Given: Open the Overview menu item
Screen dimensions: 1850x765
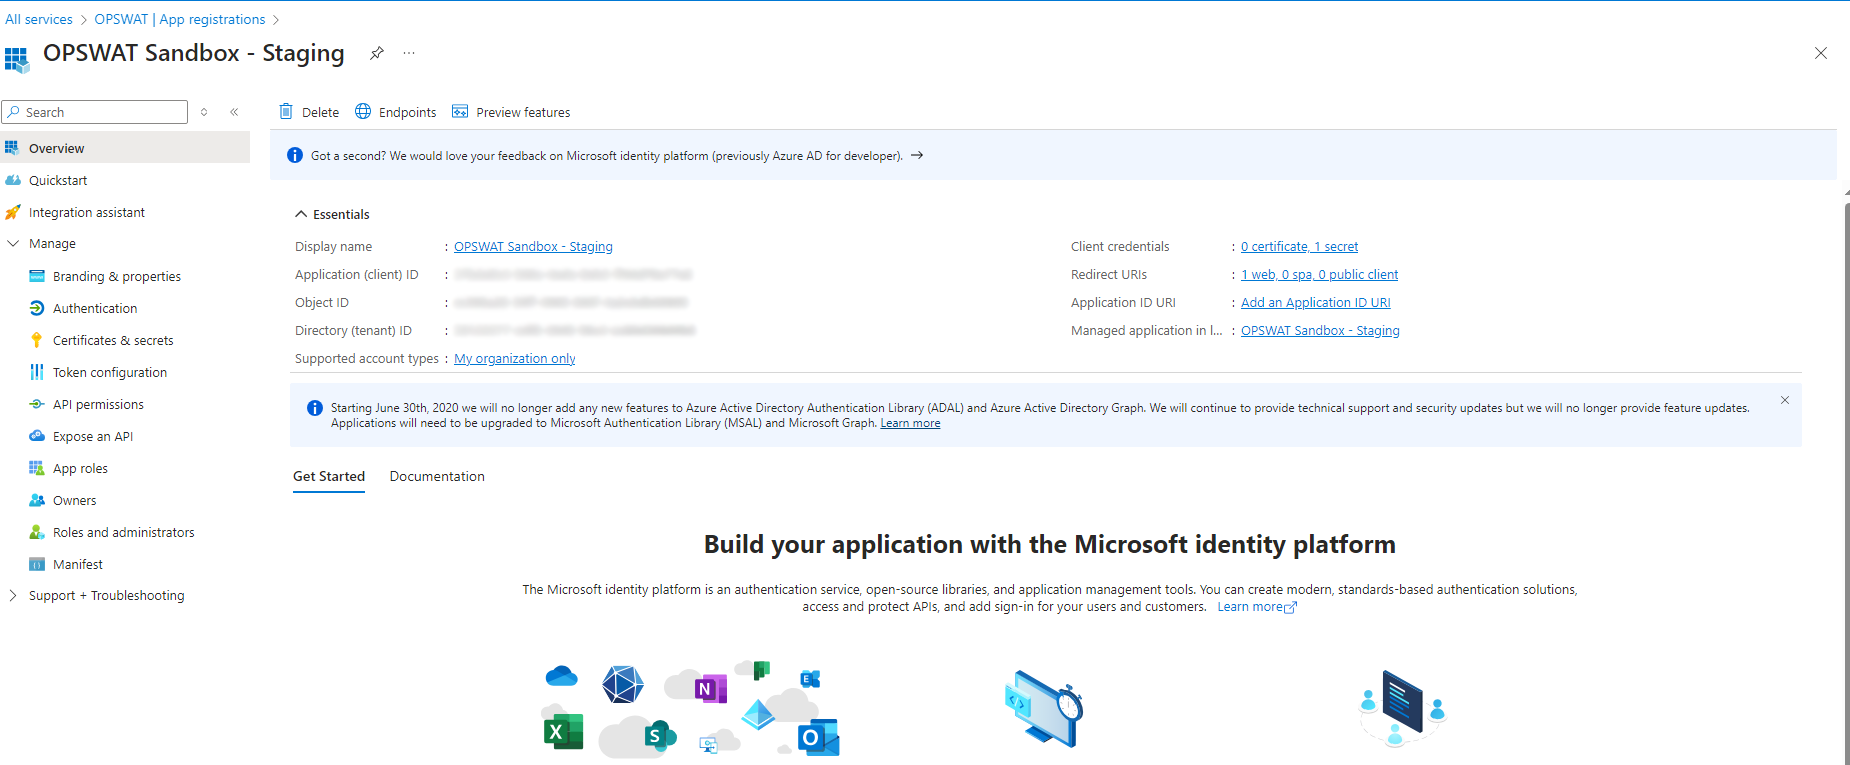Looking at the screenshot, I should click(125, 148).
